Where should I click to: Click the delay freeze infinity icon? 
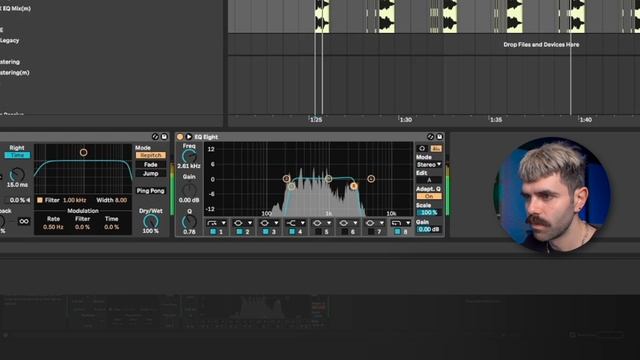(x=24, y=221)
